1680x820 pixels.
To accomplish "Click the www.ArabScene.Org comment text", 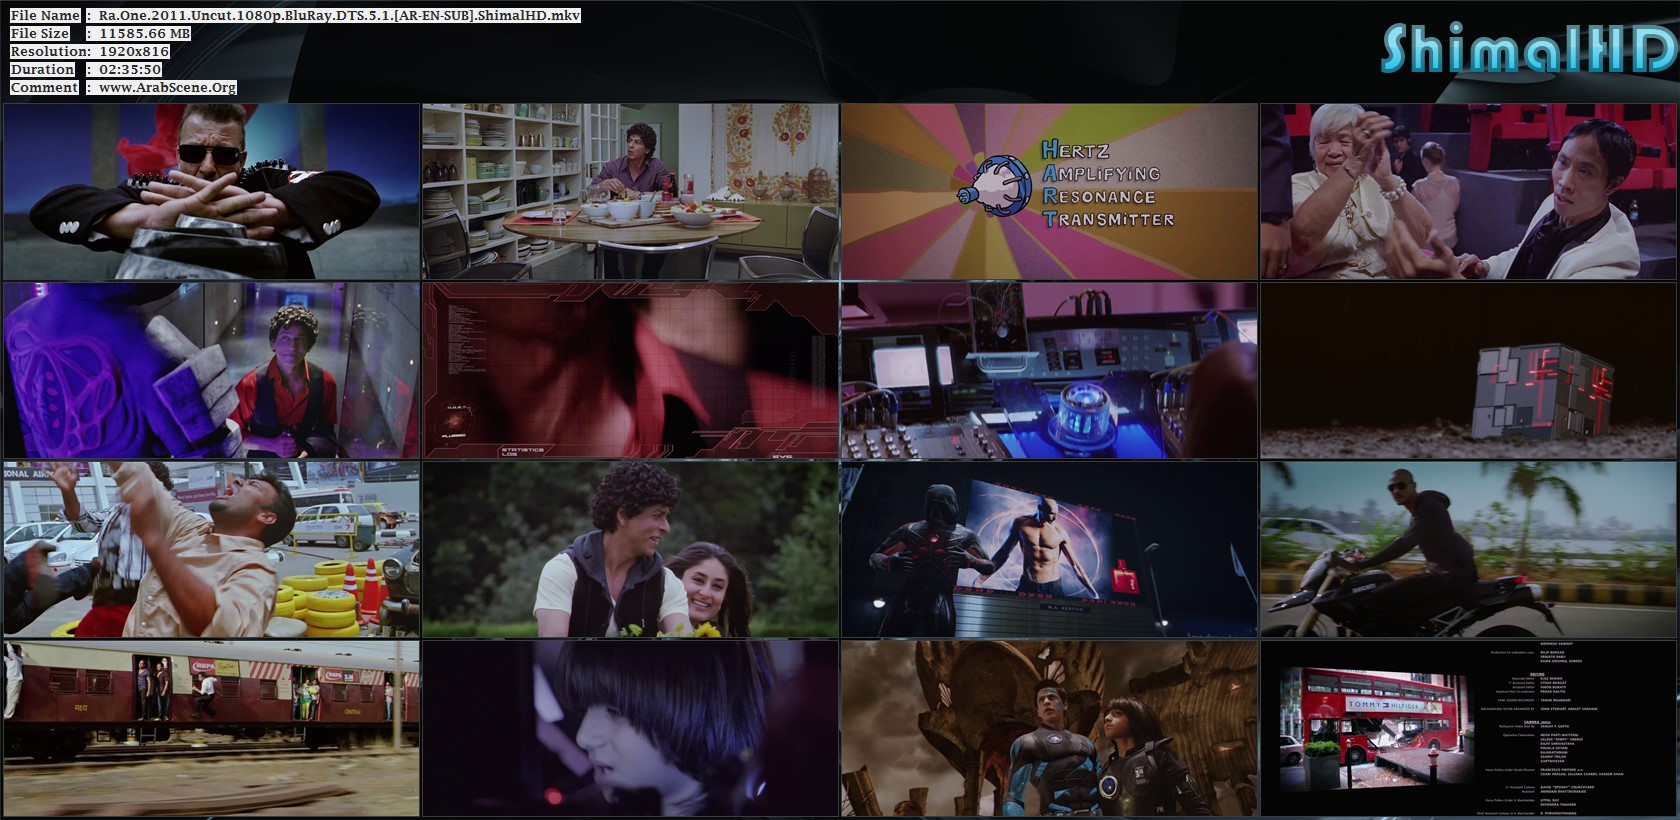I will [x=168, y=87].
